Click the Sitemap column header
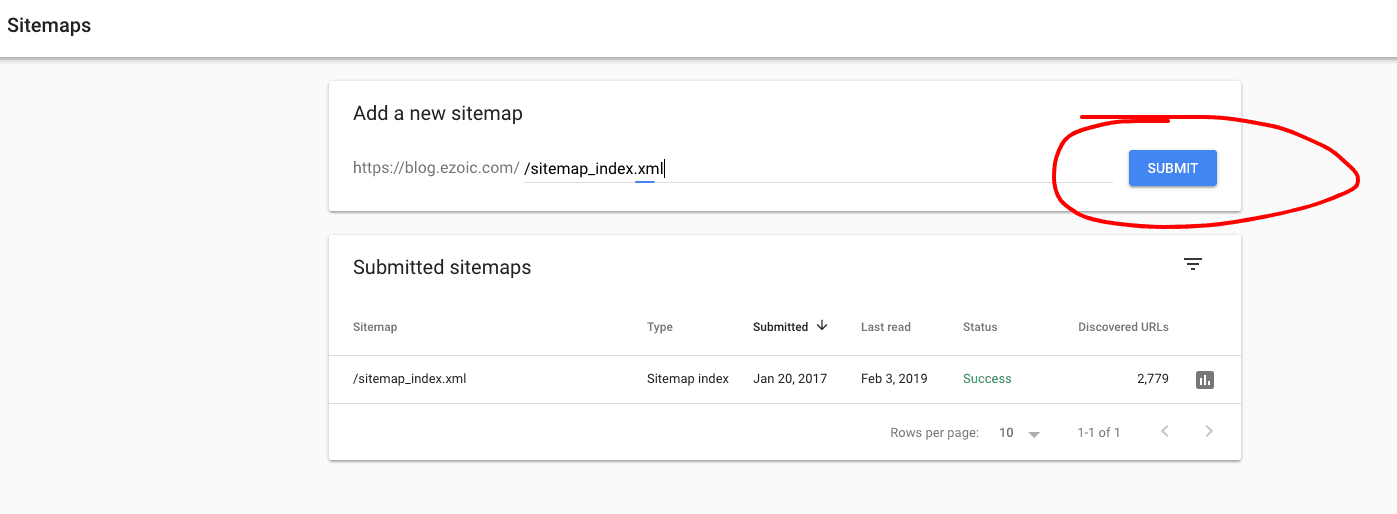The width and height of the screenshot is (1397, 514). click(x=375, y=327)
